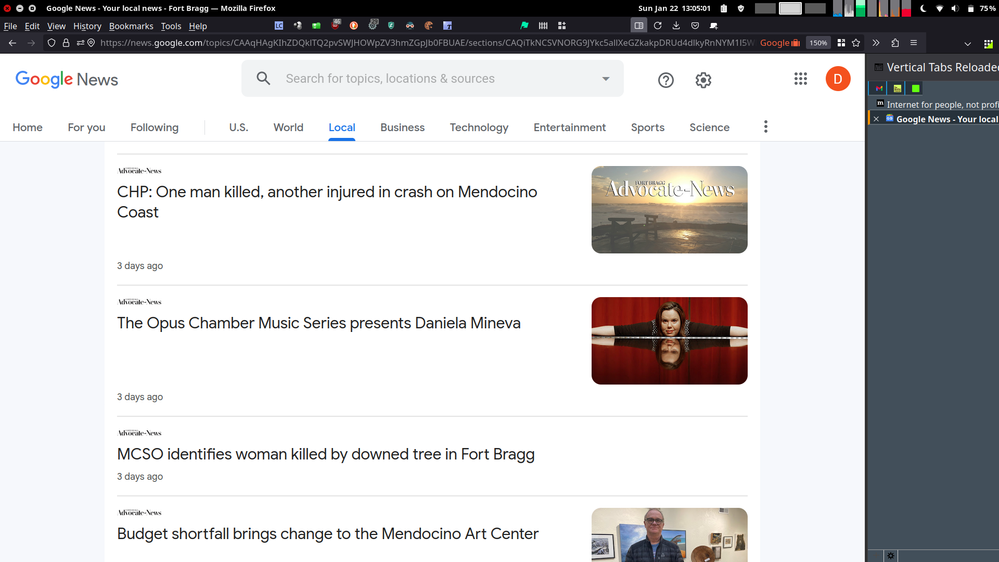The height and width of the screenshot is (562, 999).
Task: Open the Google apps grid
Action: tap(800, 79)
